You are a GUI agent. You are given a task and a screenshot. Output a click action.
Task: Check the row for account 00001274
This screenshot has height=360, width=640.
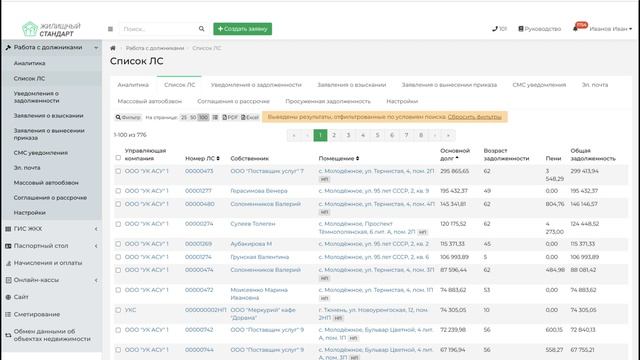[118, 257]
